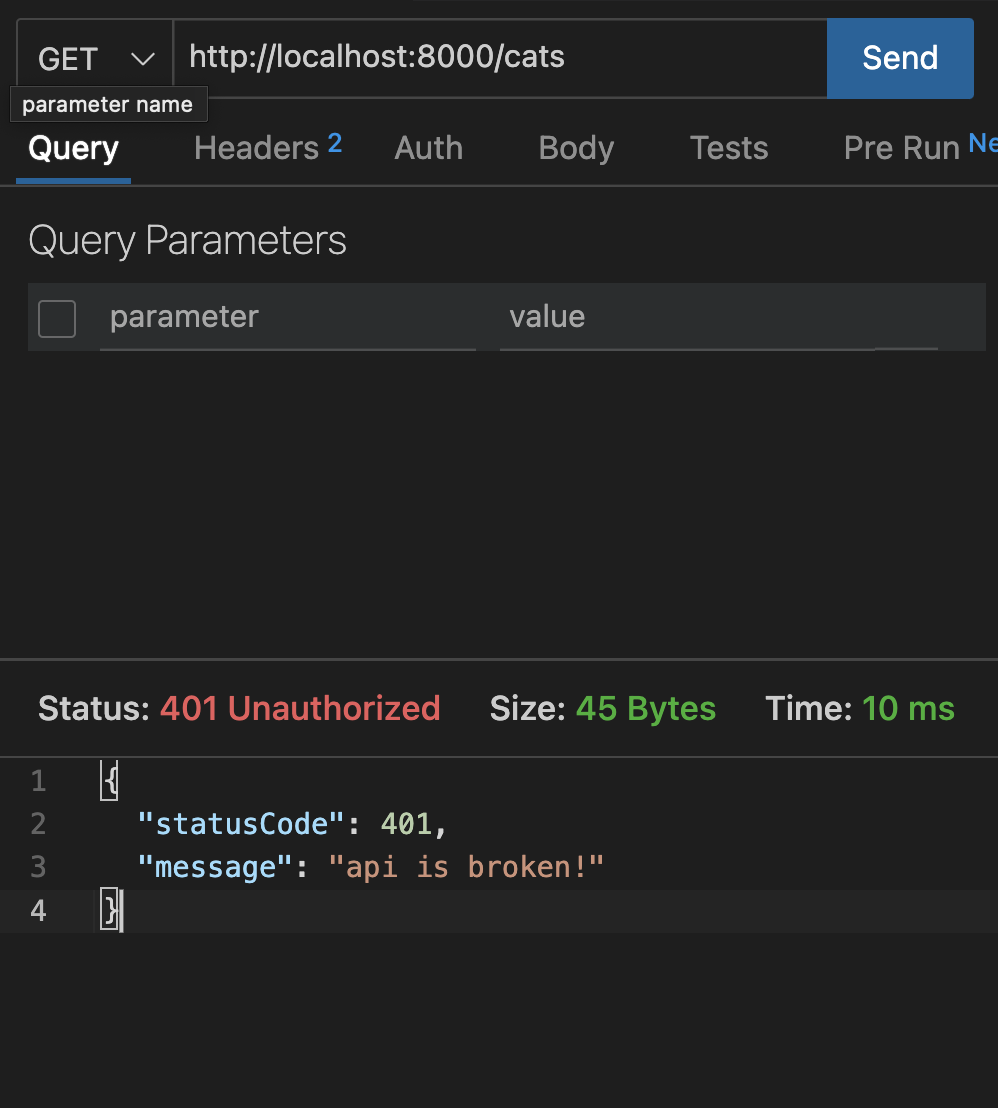Click line number 2 in the gutter

pyautogui.click(x=38, y=824)
